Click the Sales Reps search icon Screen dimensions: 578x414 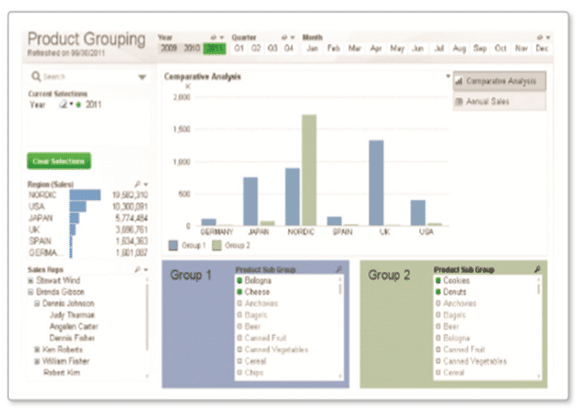137,269
